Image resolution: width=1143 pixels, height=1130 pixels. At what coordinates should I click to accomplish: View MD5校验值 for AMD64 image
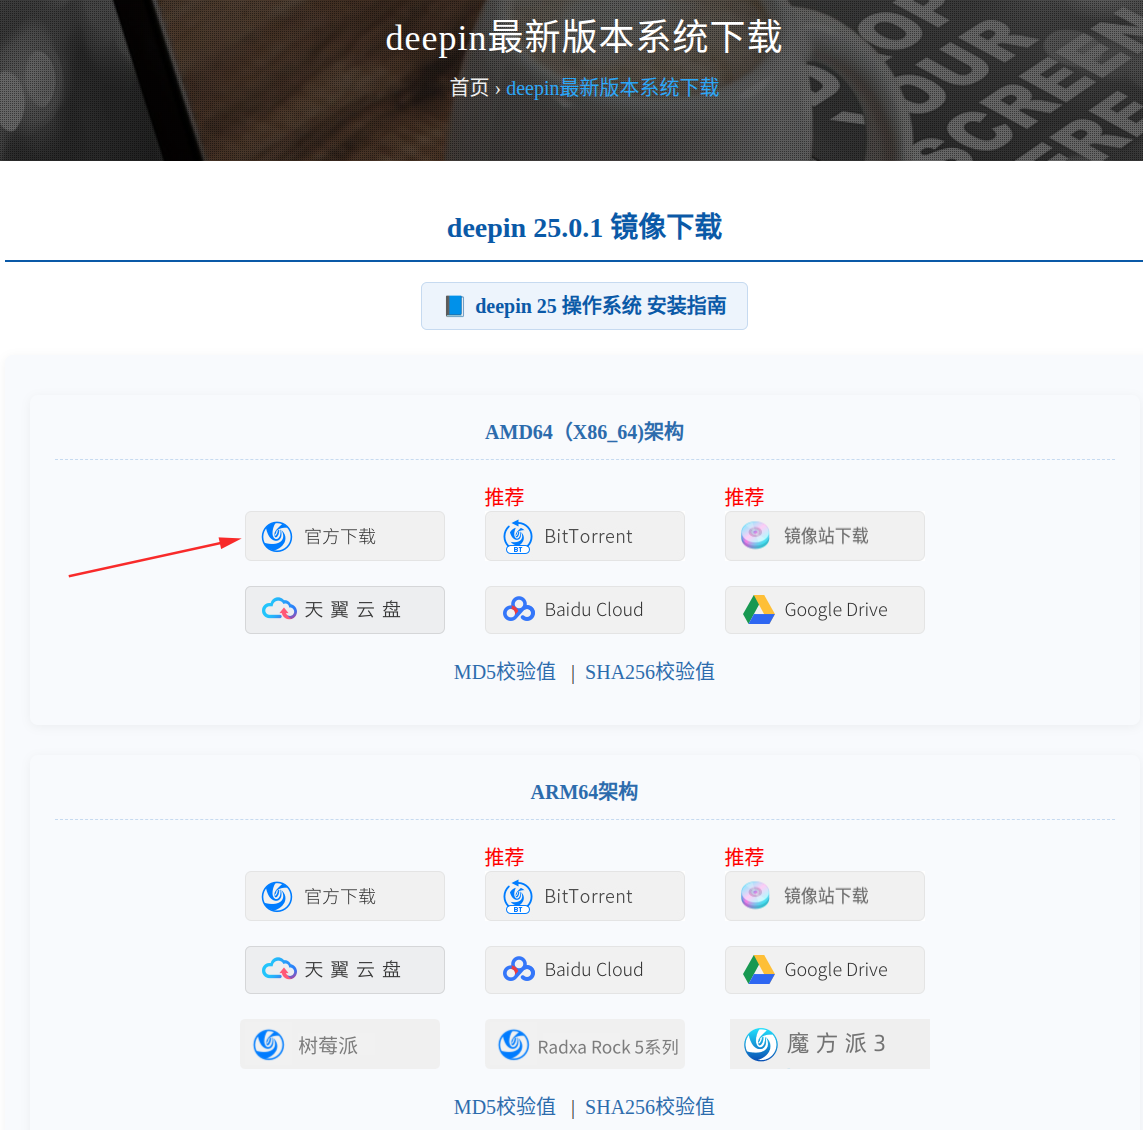coord(504,671)
